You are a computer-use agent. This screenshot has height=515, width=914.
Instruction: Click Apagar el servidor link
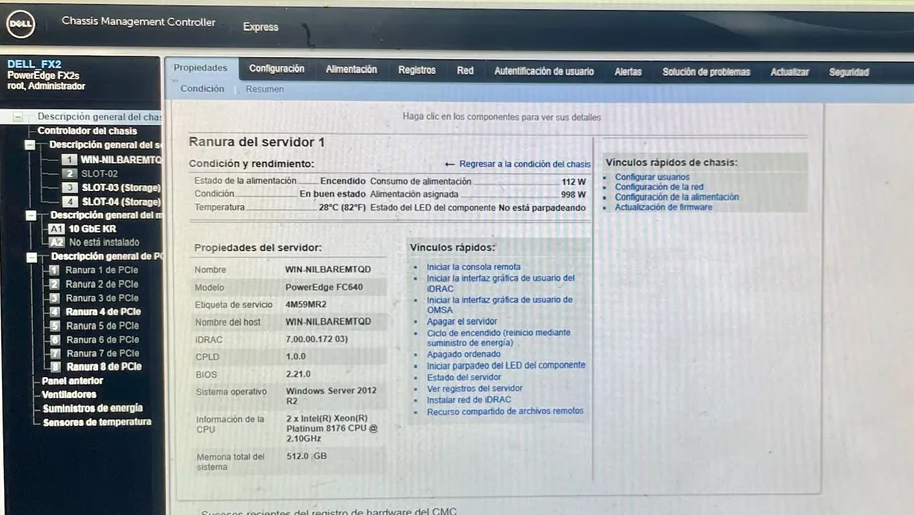tap(462, 321)
